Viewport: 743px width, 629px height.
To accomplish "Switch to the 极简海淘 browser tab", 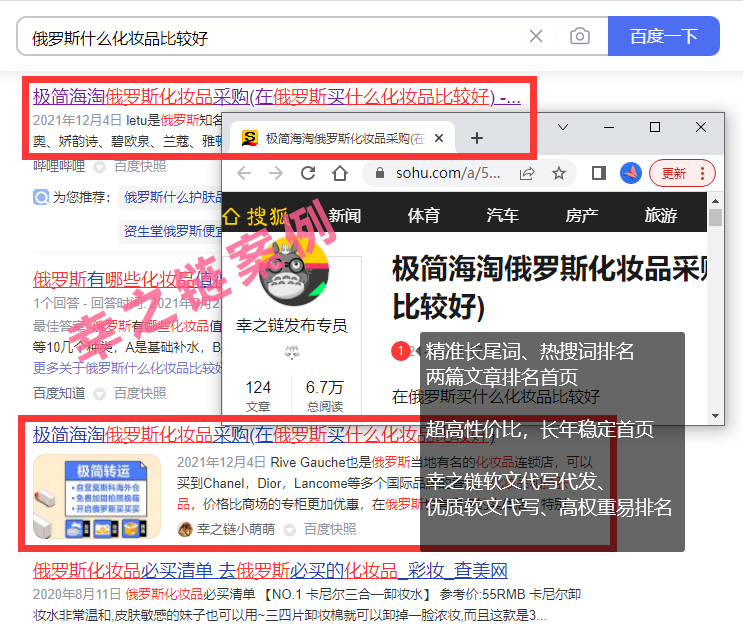I will click(342, 138).
